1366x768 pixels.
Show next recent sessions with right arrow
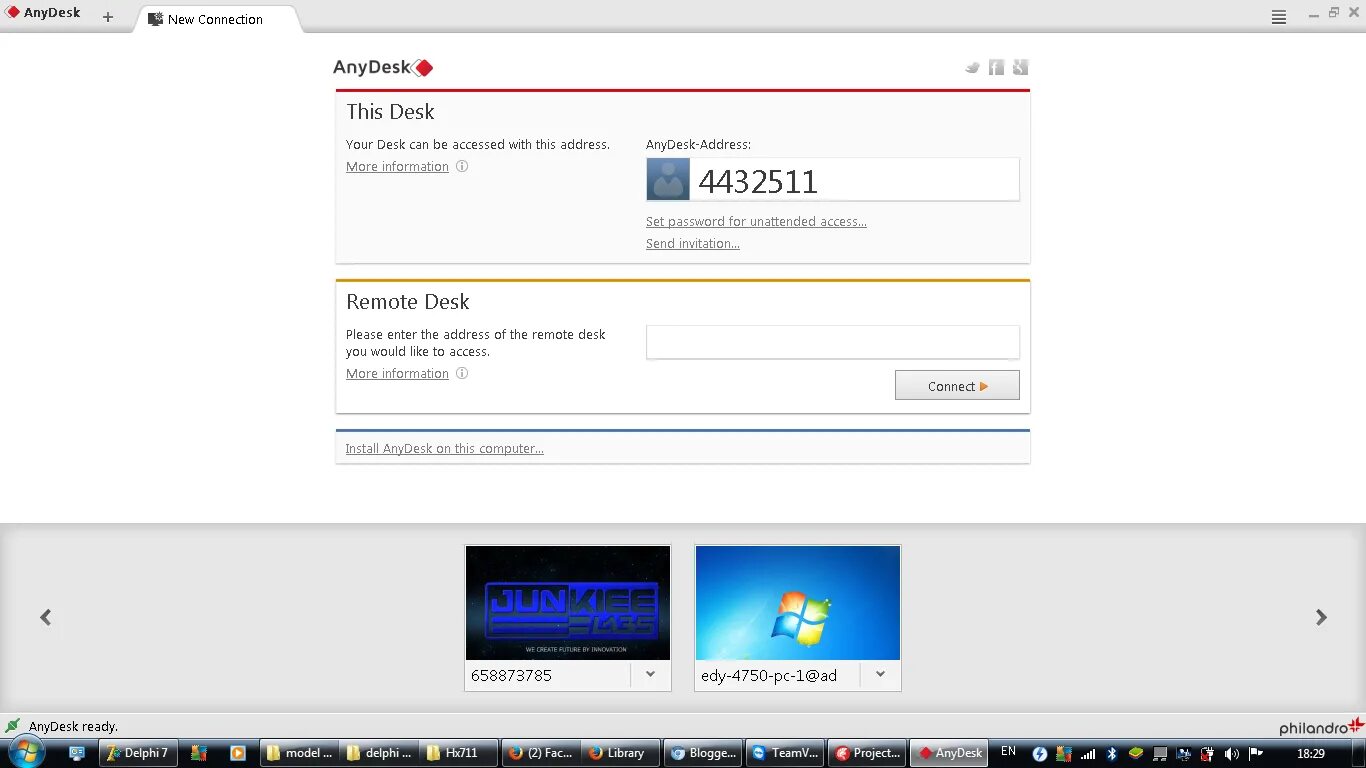pyautogui.click(x=1321, y=617)
